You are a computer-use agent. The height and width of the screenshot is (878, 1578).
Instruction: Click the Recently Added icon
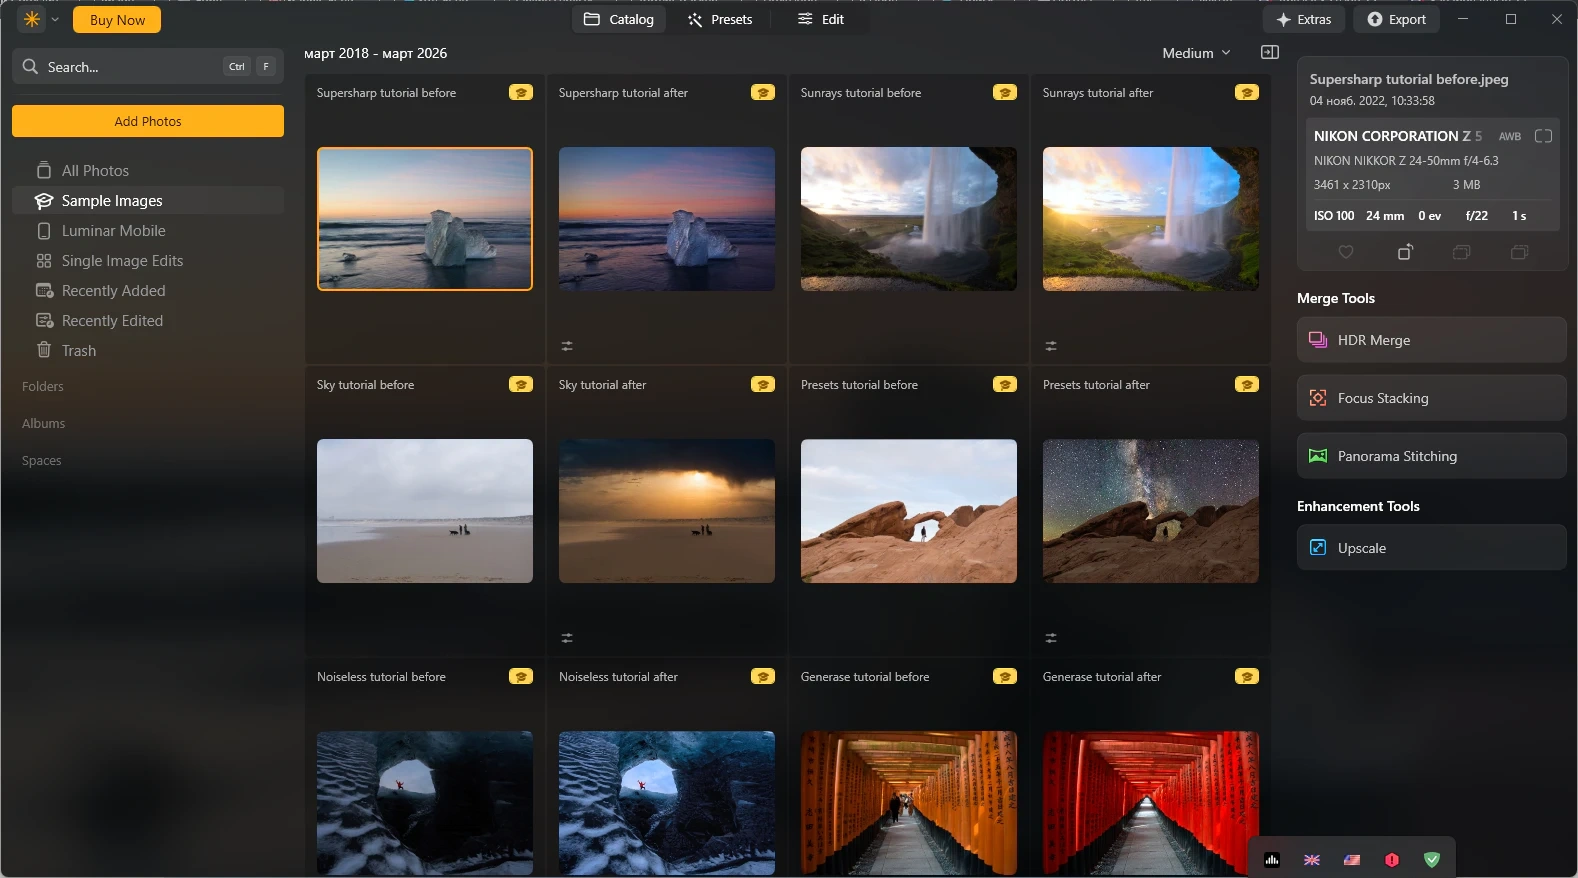(x=44, y=291)
